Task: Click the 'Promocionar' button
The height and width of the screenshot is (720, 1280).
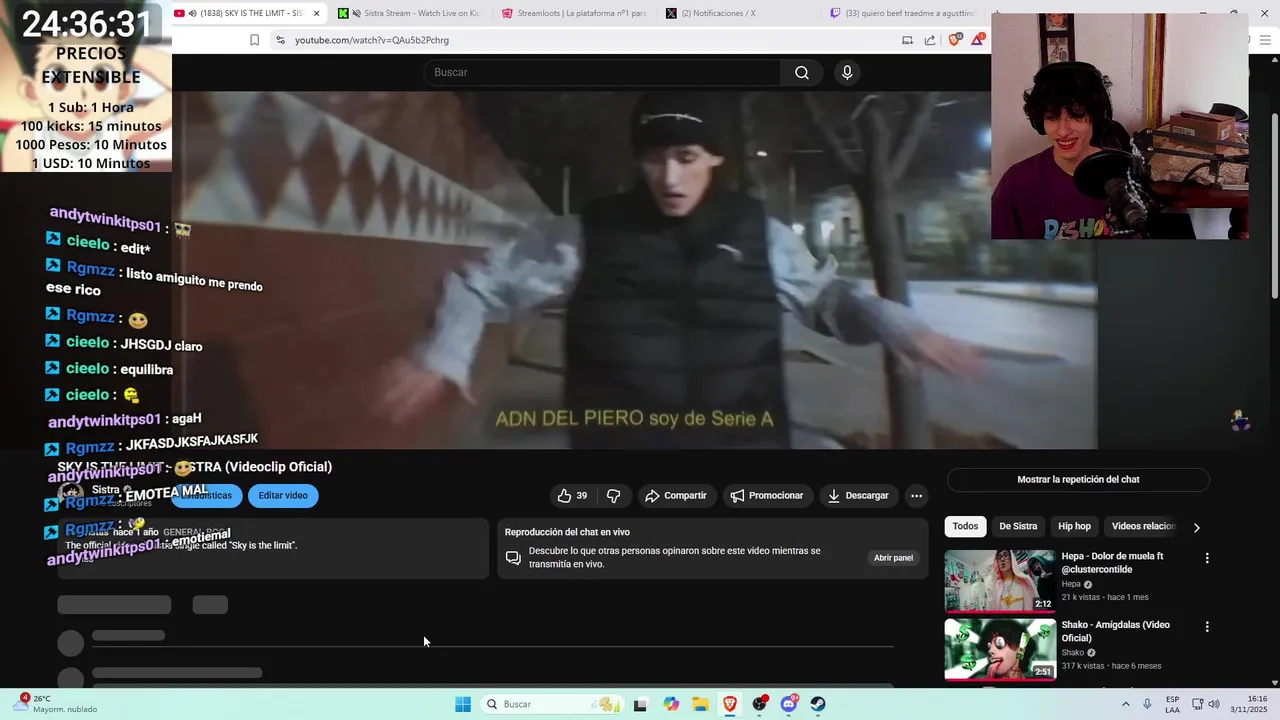Action: pos(767,495)
